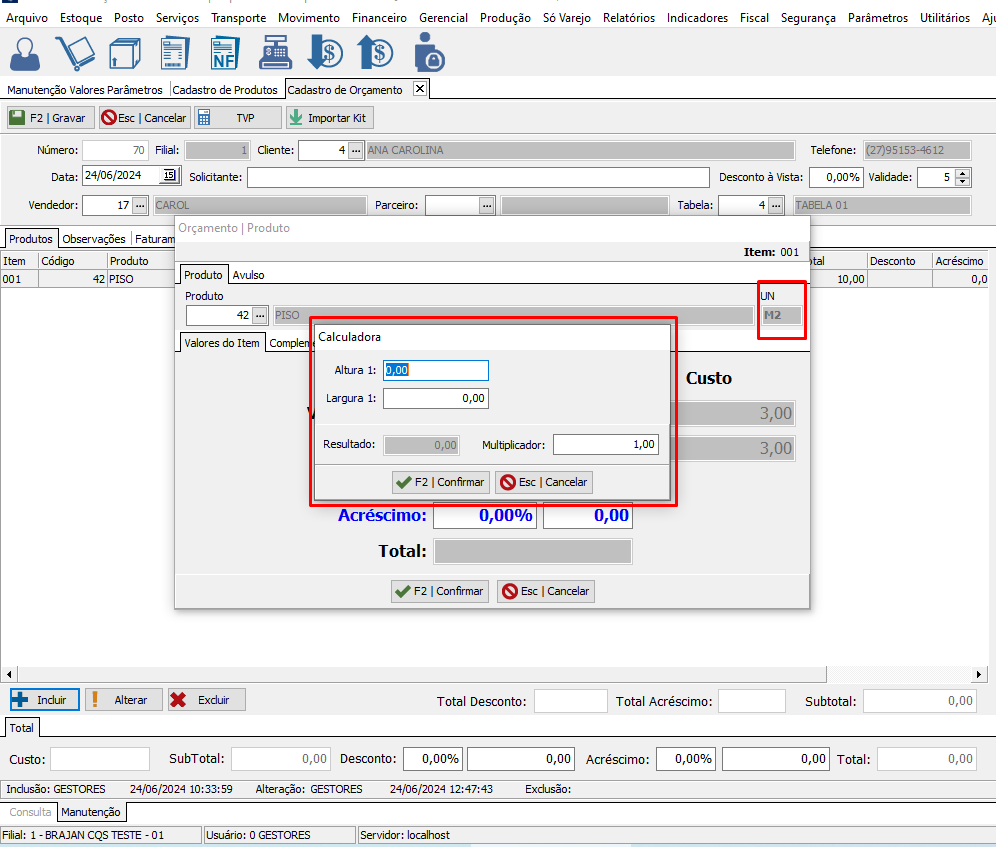The width and height of the screenshot is (996, 847).
Task: Open Cliente lookup with ellipsis button
Action: pos(355,150)
